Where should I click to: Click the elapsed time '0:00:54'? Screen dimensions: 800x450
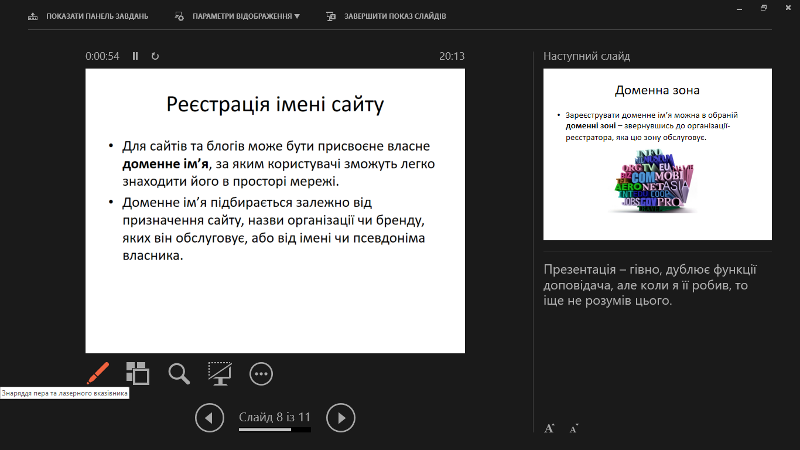102,56
